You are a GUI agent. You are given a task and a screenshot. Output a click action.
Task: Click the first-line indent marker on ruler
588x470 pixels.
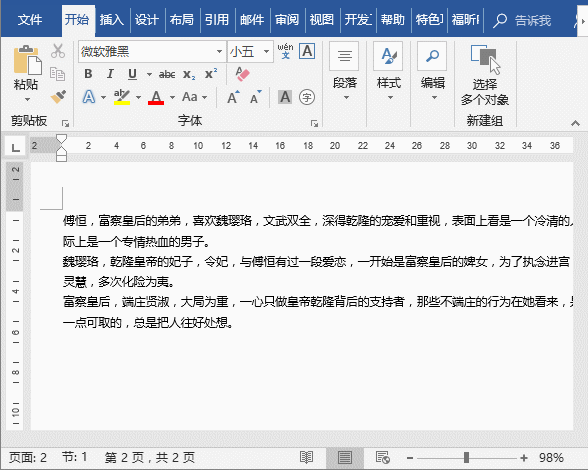(61, 138)
